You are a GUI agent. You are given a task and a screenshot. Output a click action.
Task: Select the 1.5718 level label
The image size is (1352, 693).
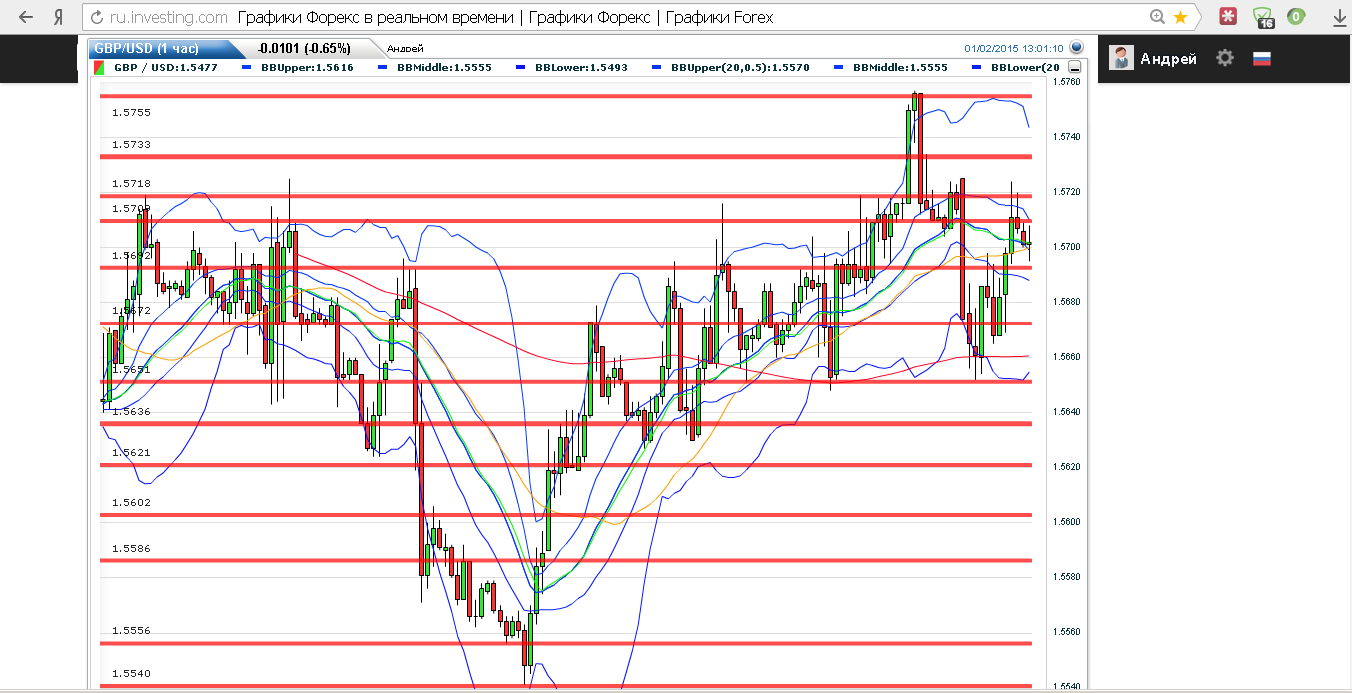tap(131, 183)
